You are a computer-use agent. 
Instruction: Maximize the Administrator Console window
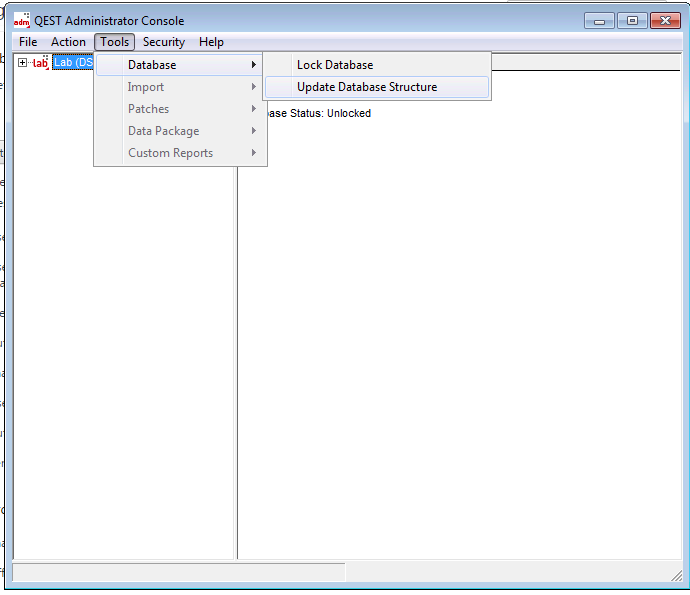coord(631,21)
